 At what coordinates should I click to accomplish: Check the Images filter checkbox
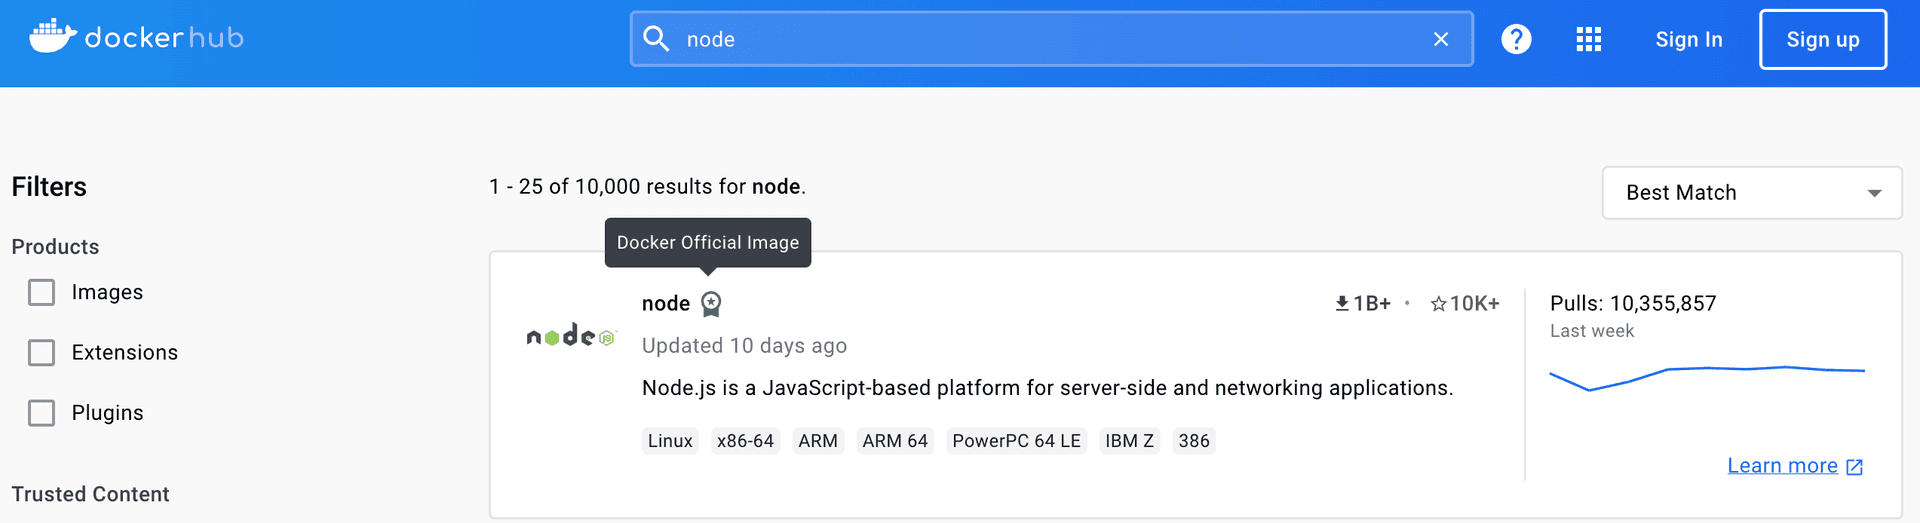pos(41,292)
